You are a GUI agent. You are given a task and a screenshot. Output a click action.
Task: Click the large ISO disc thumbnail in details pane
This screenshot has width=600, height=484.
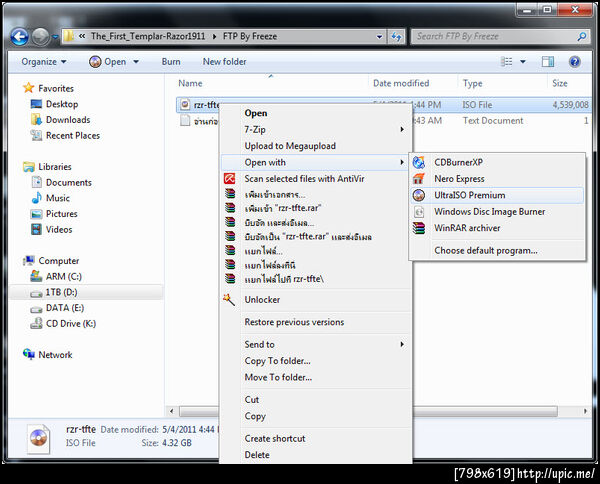[39, 438]
